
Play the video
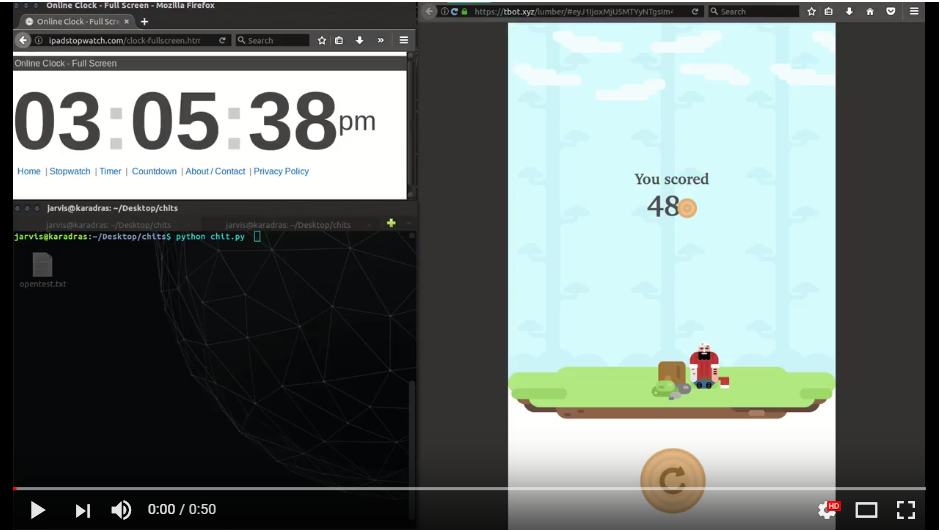[37, 510]
